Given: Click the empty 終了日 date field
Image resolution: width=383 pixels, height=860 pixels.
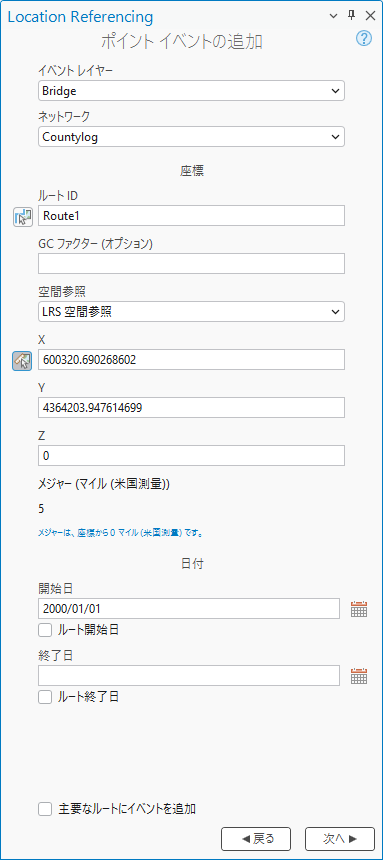Looking at the screenshot, I should point(189,676).
